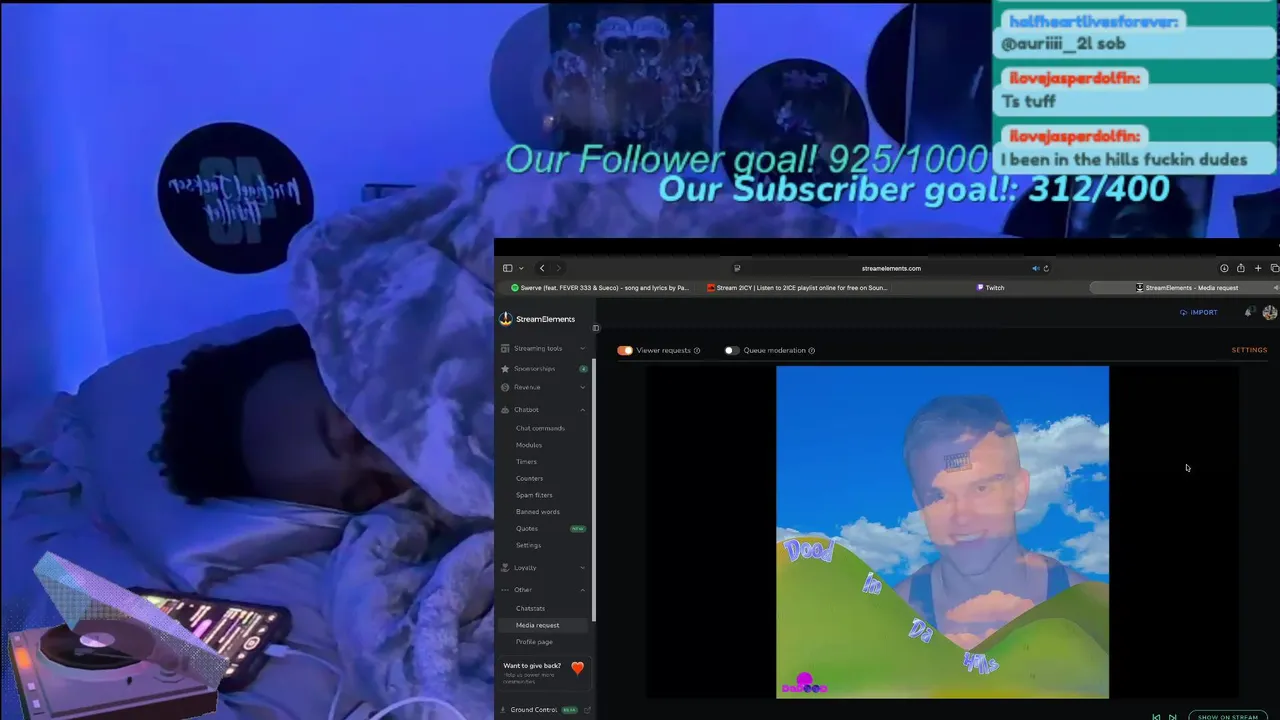The image size is (1280, 720).
Task: Click the Sponsorships star icon
Action: (x=505, y=369)
